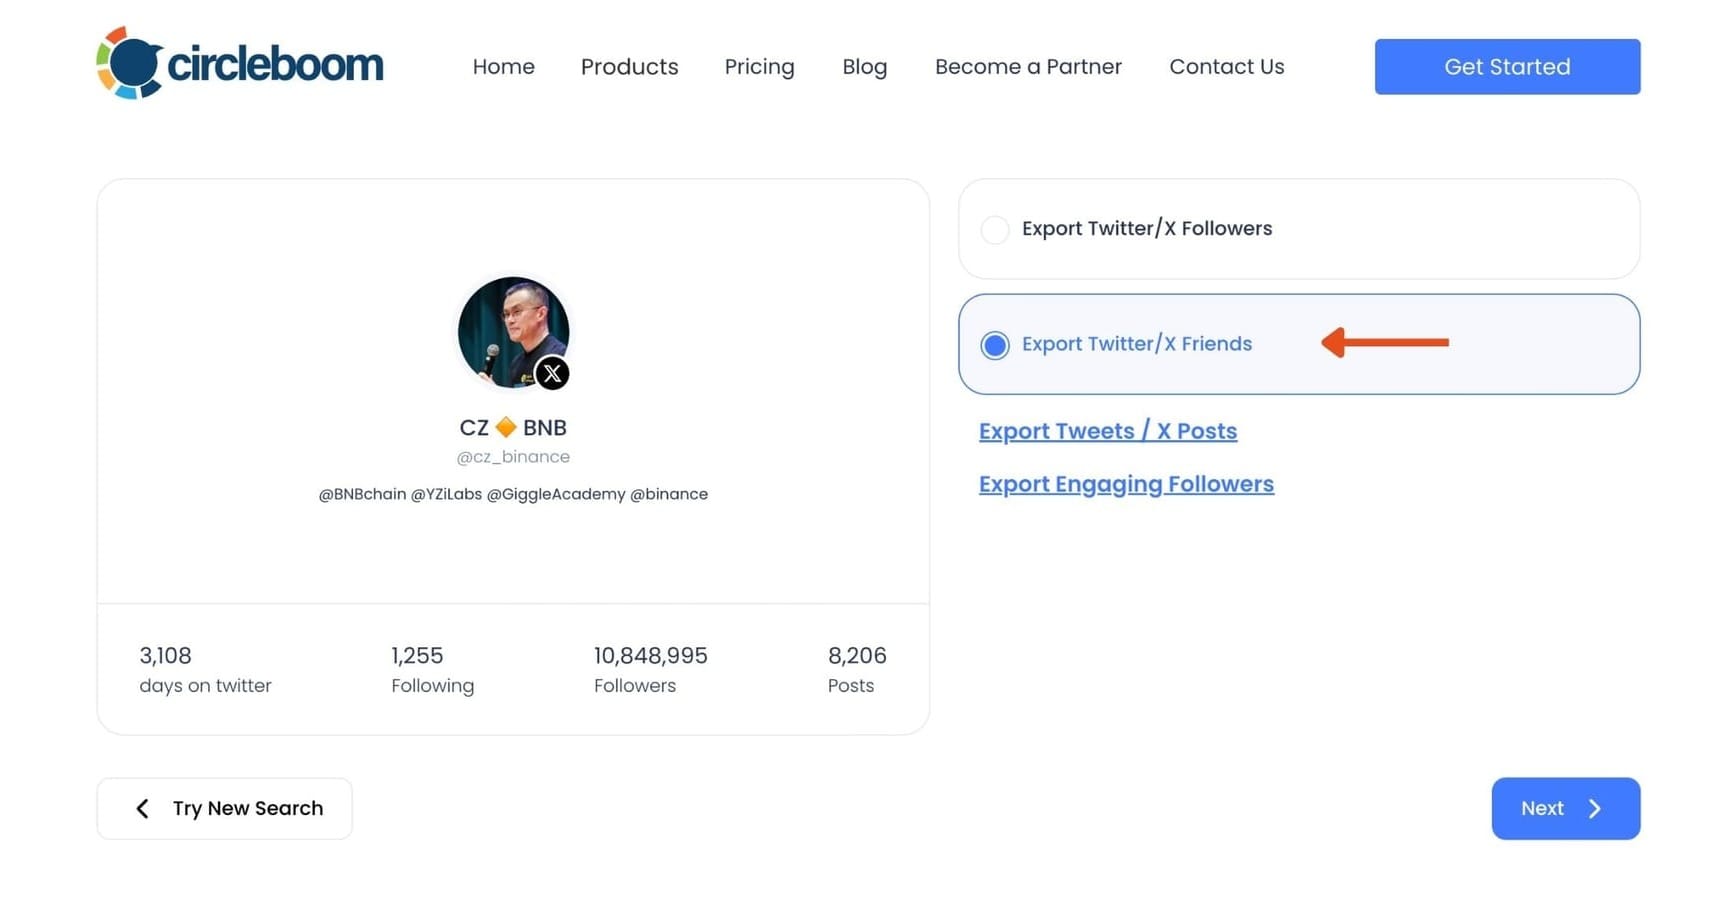1727x913 pixels.
Task: Click the CZ profile photo
Action: pyautogui.click(x=508, y=328)
